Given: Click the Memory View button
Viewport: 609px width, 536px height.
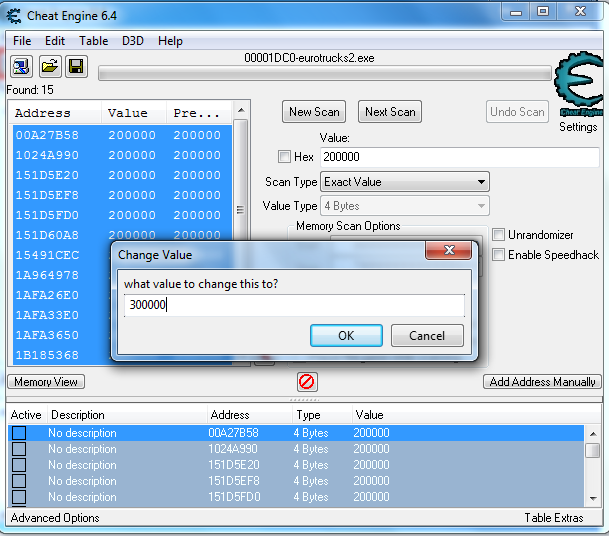Looking at the screenshot, I should [46, 382].
